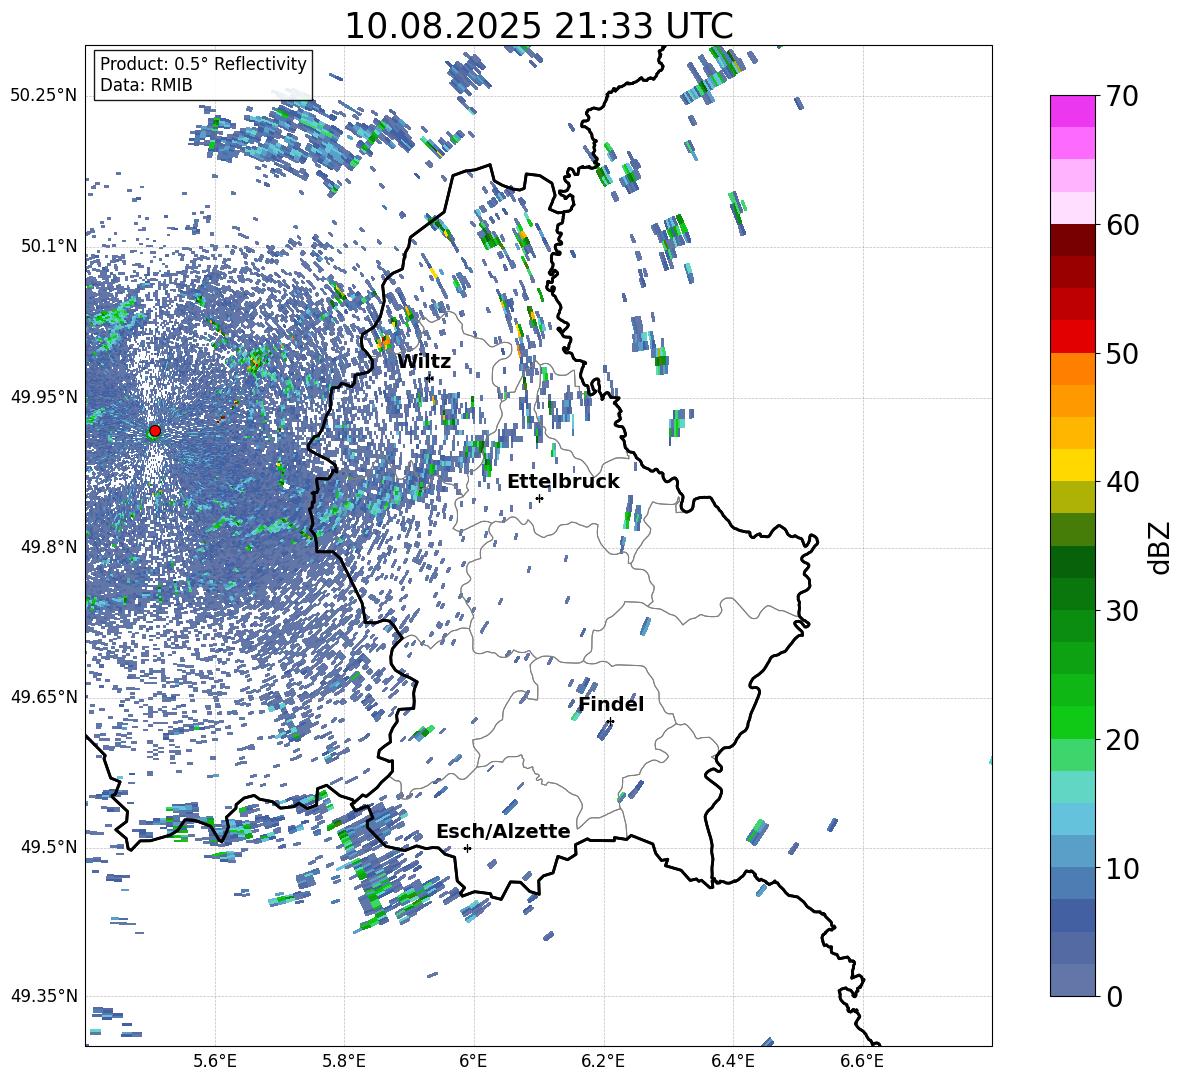The image size is (1184, 1081).
Task: Click the 5.8°E longitude label
Action: [344, 1061]
